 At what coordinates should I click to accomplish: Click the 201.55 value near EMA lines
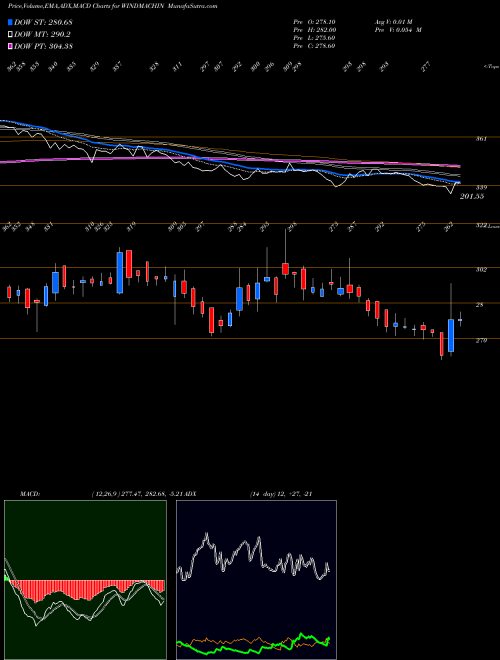tap(472, 197)
